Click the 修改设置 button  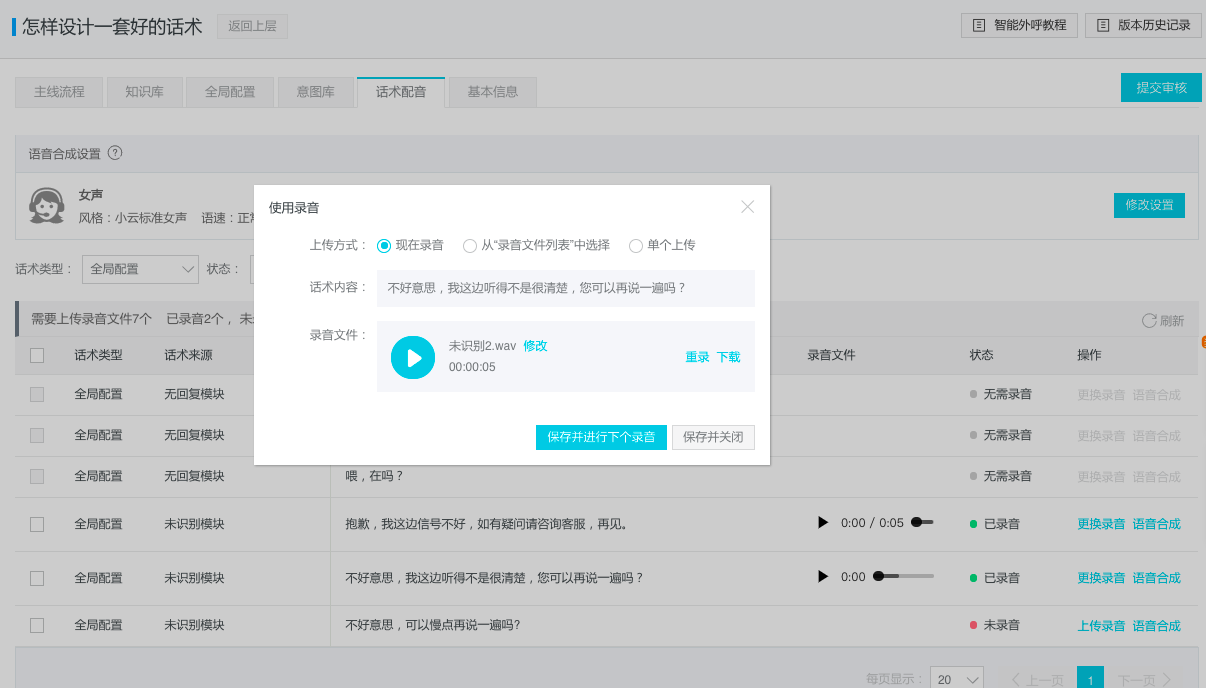click(1149, 205)
